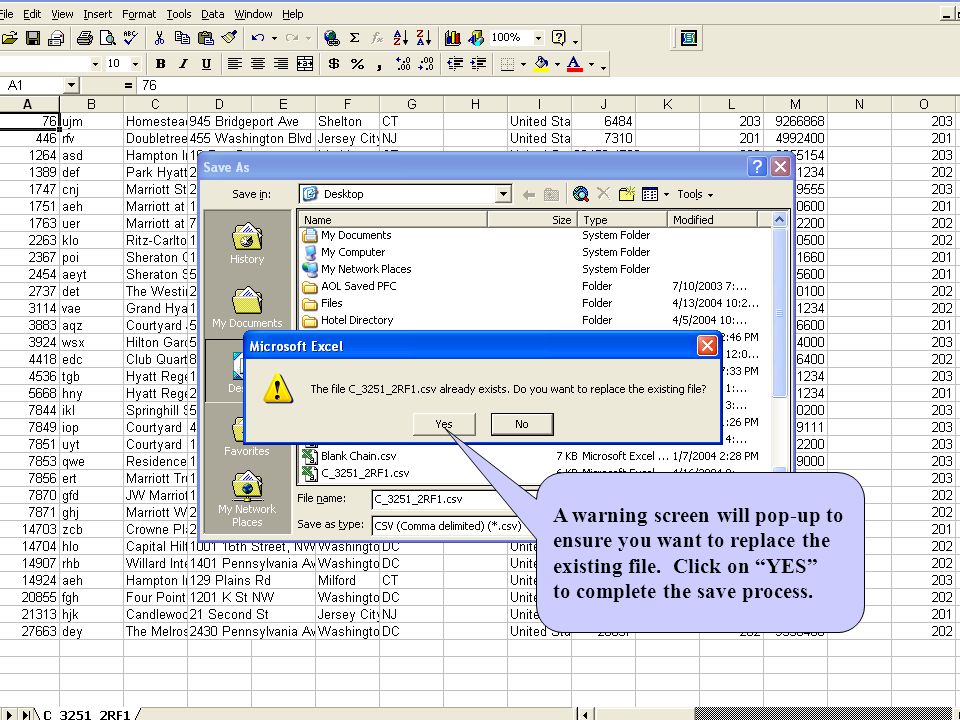Click the Name column header in file list
960x720 pixels.
(x=392, y=220)
